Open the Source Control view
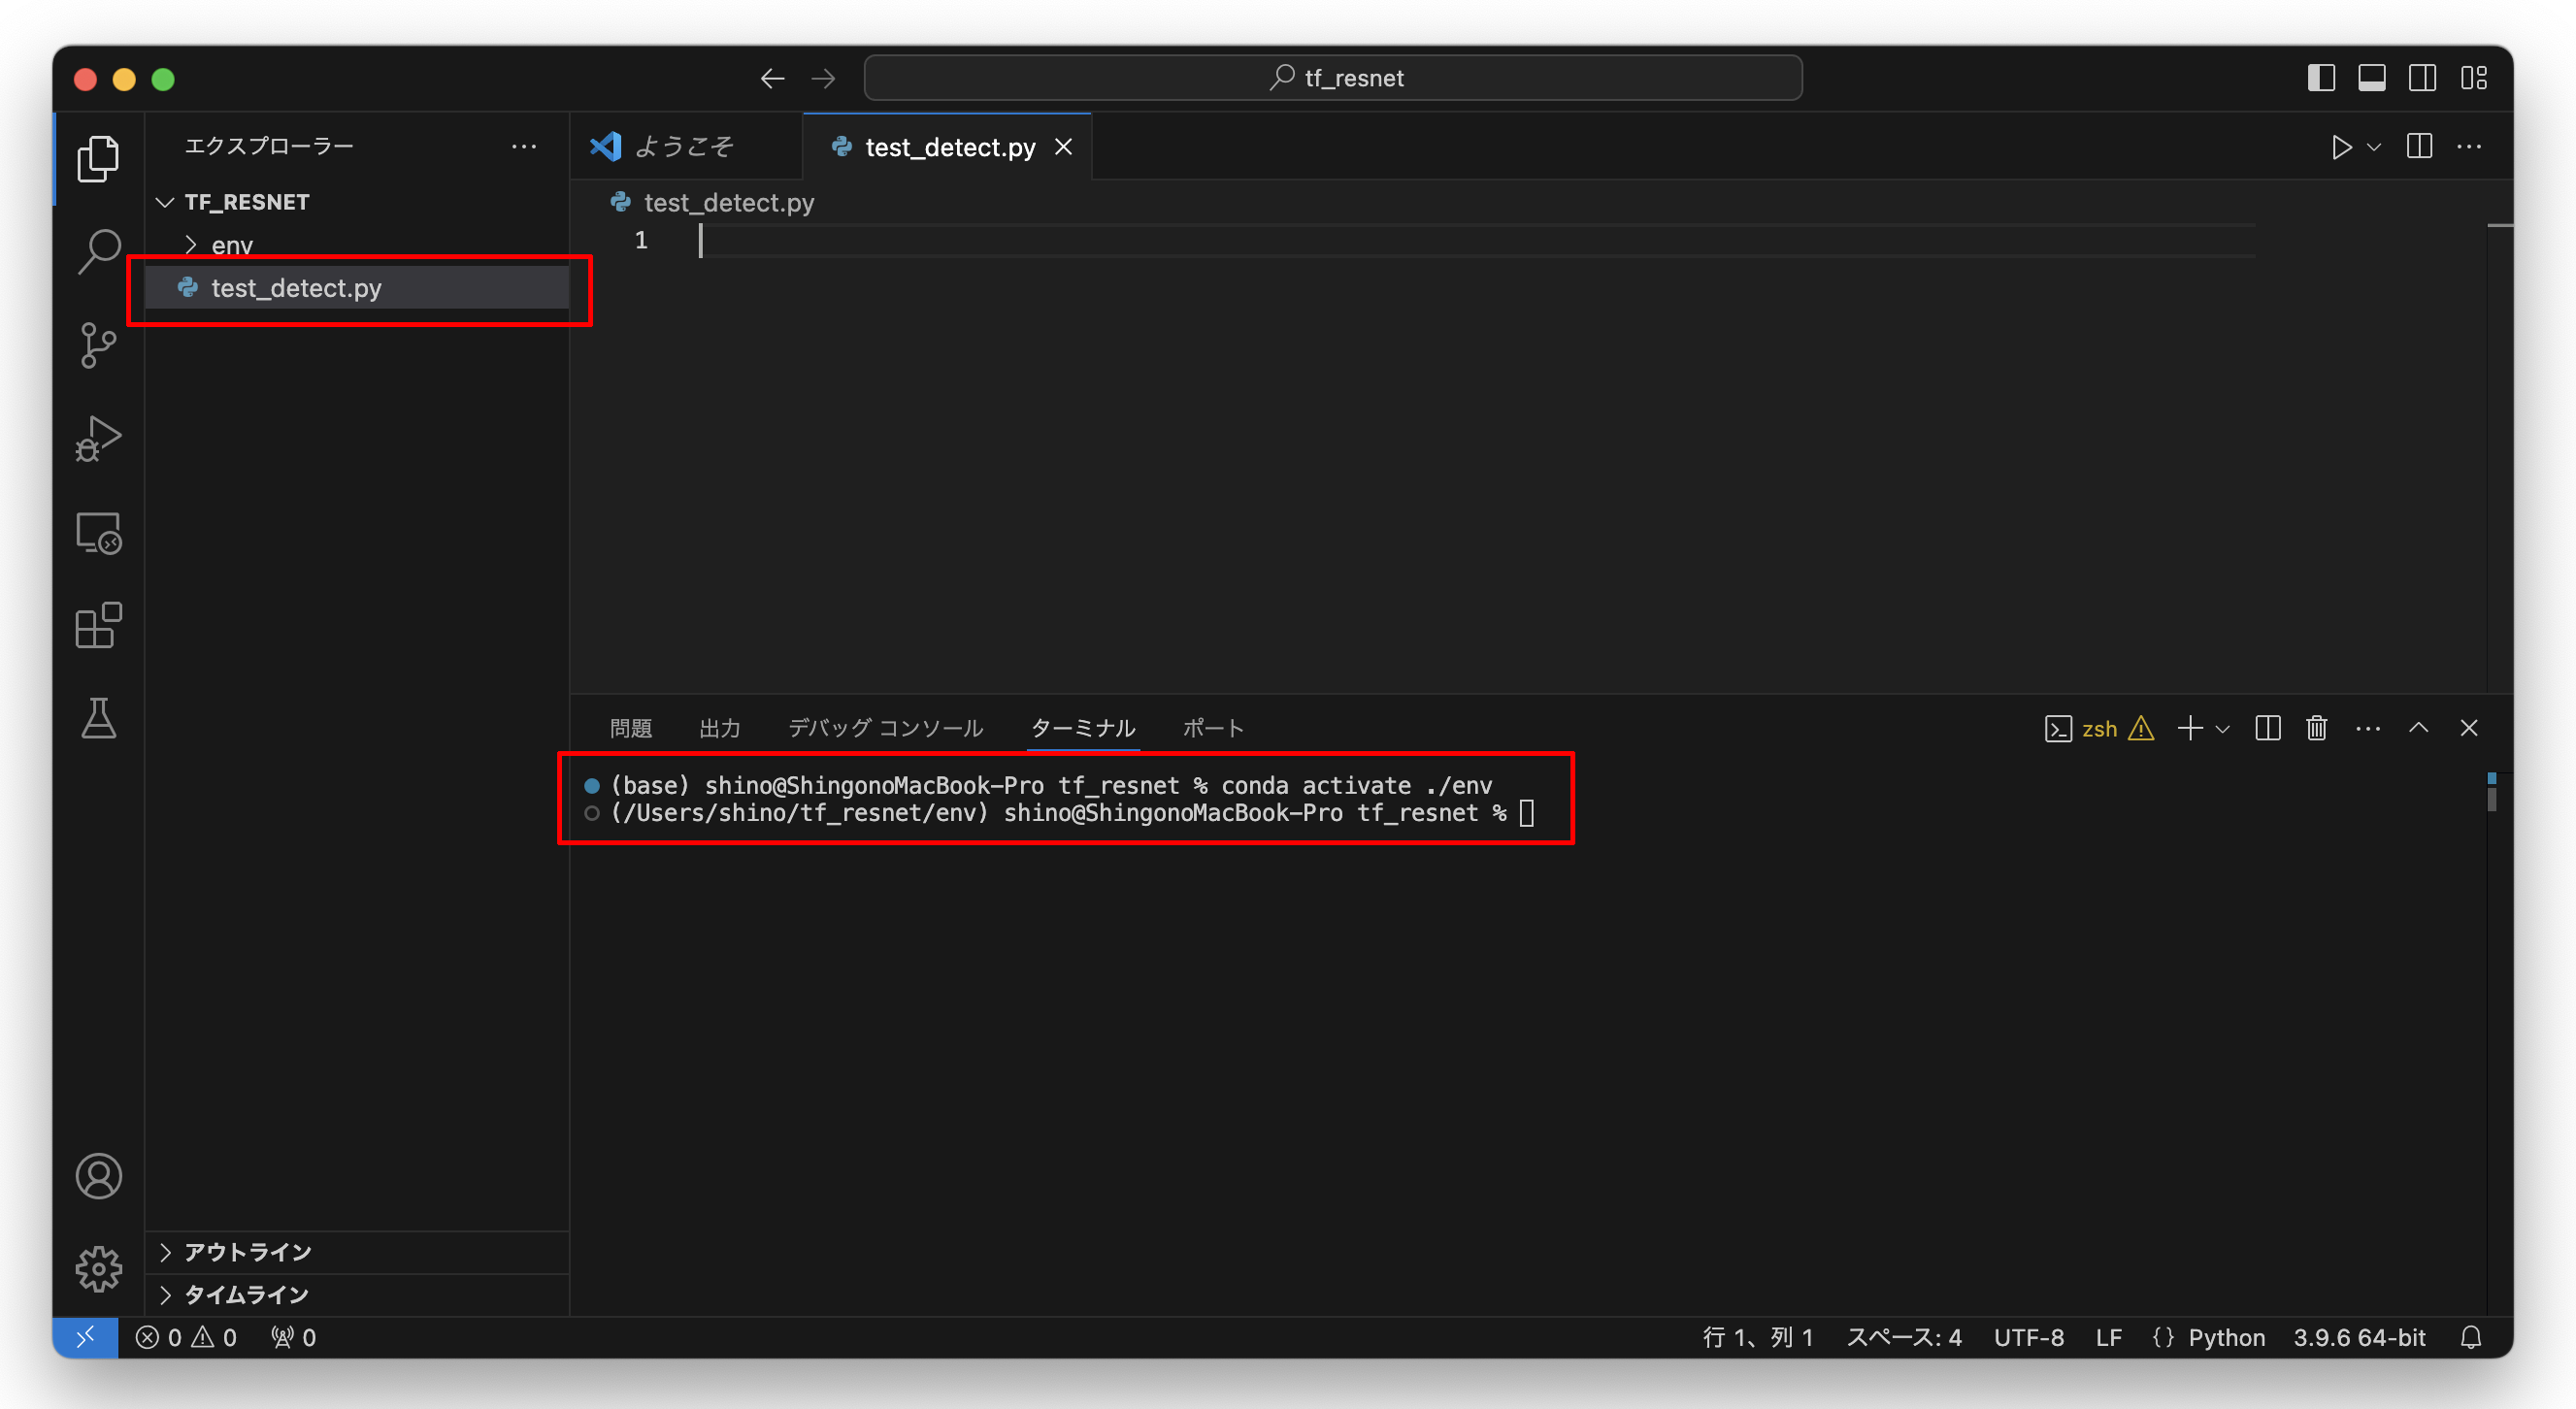The image size is (2576, 1409). pyautogui.click(x=98, y=345)
